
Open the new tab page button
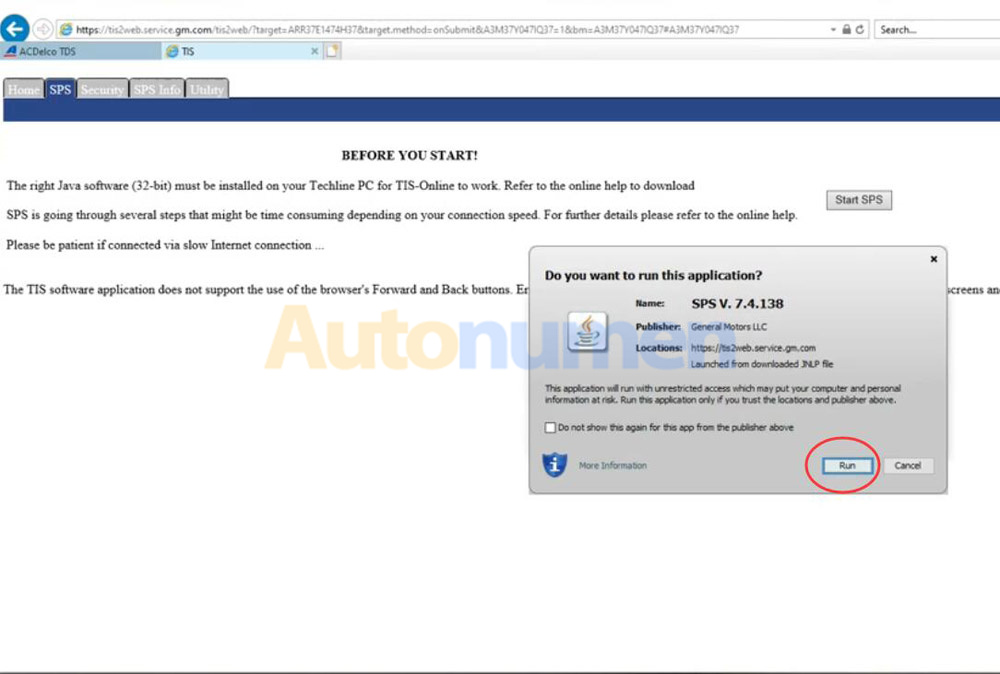[334, 51]
